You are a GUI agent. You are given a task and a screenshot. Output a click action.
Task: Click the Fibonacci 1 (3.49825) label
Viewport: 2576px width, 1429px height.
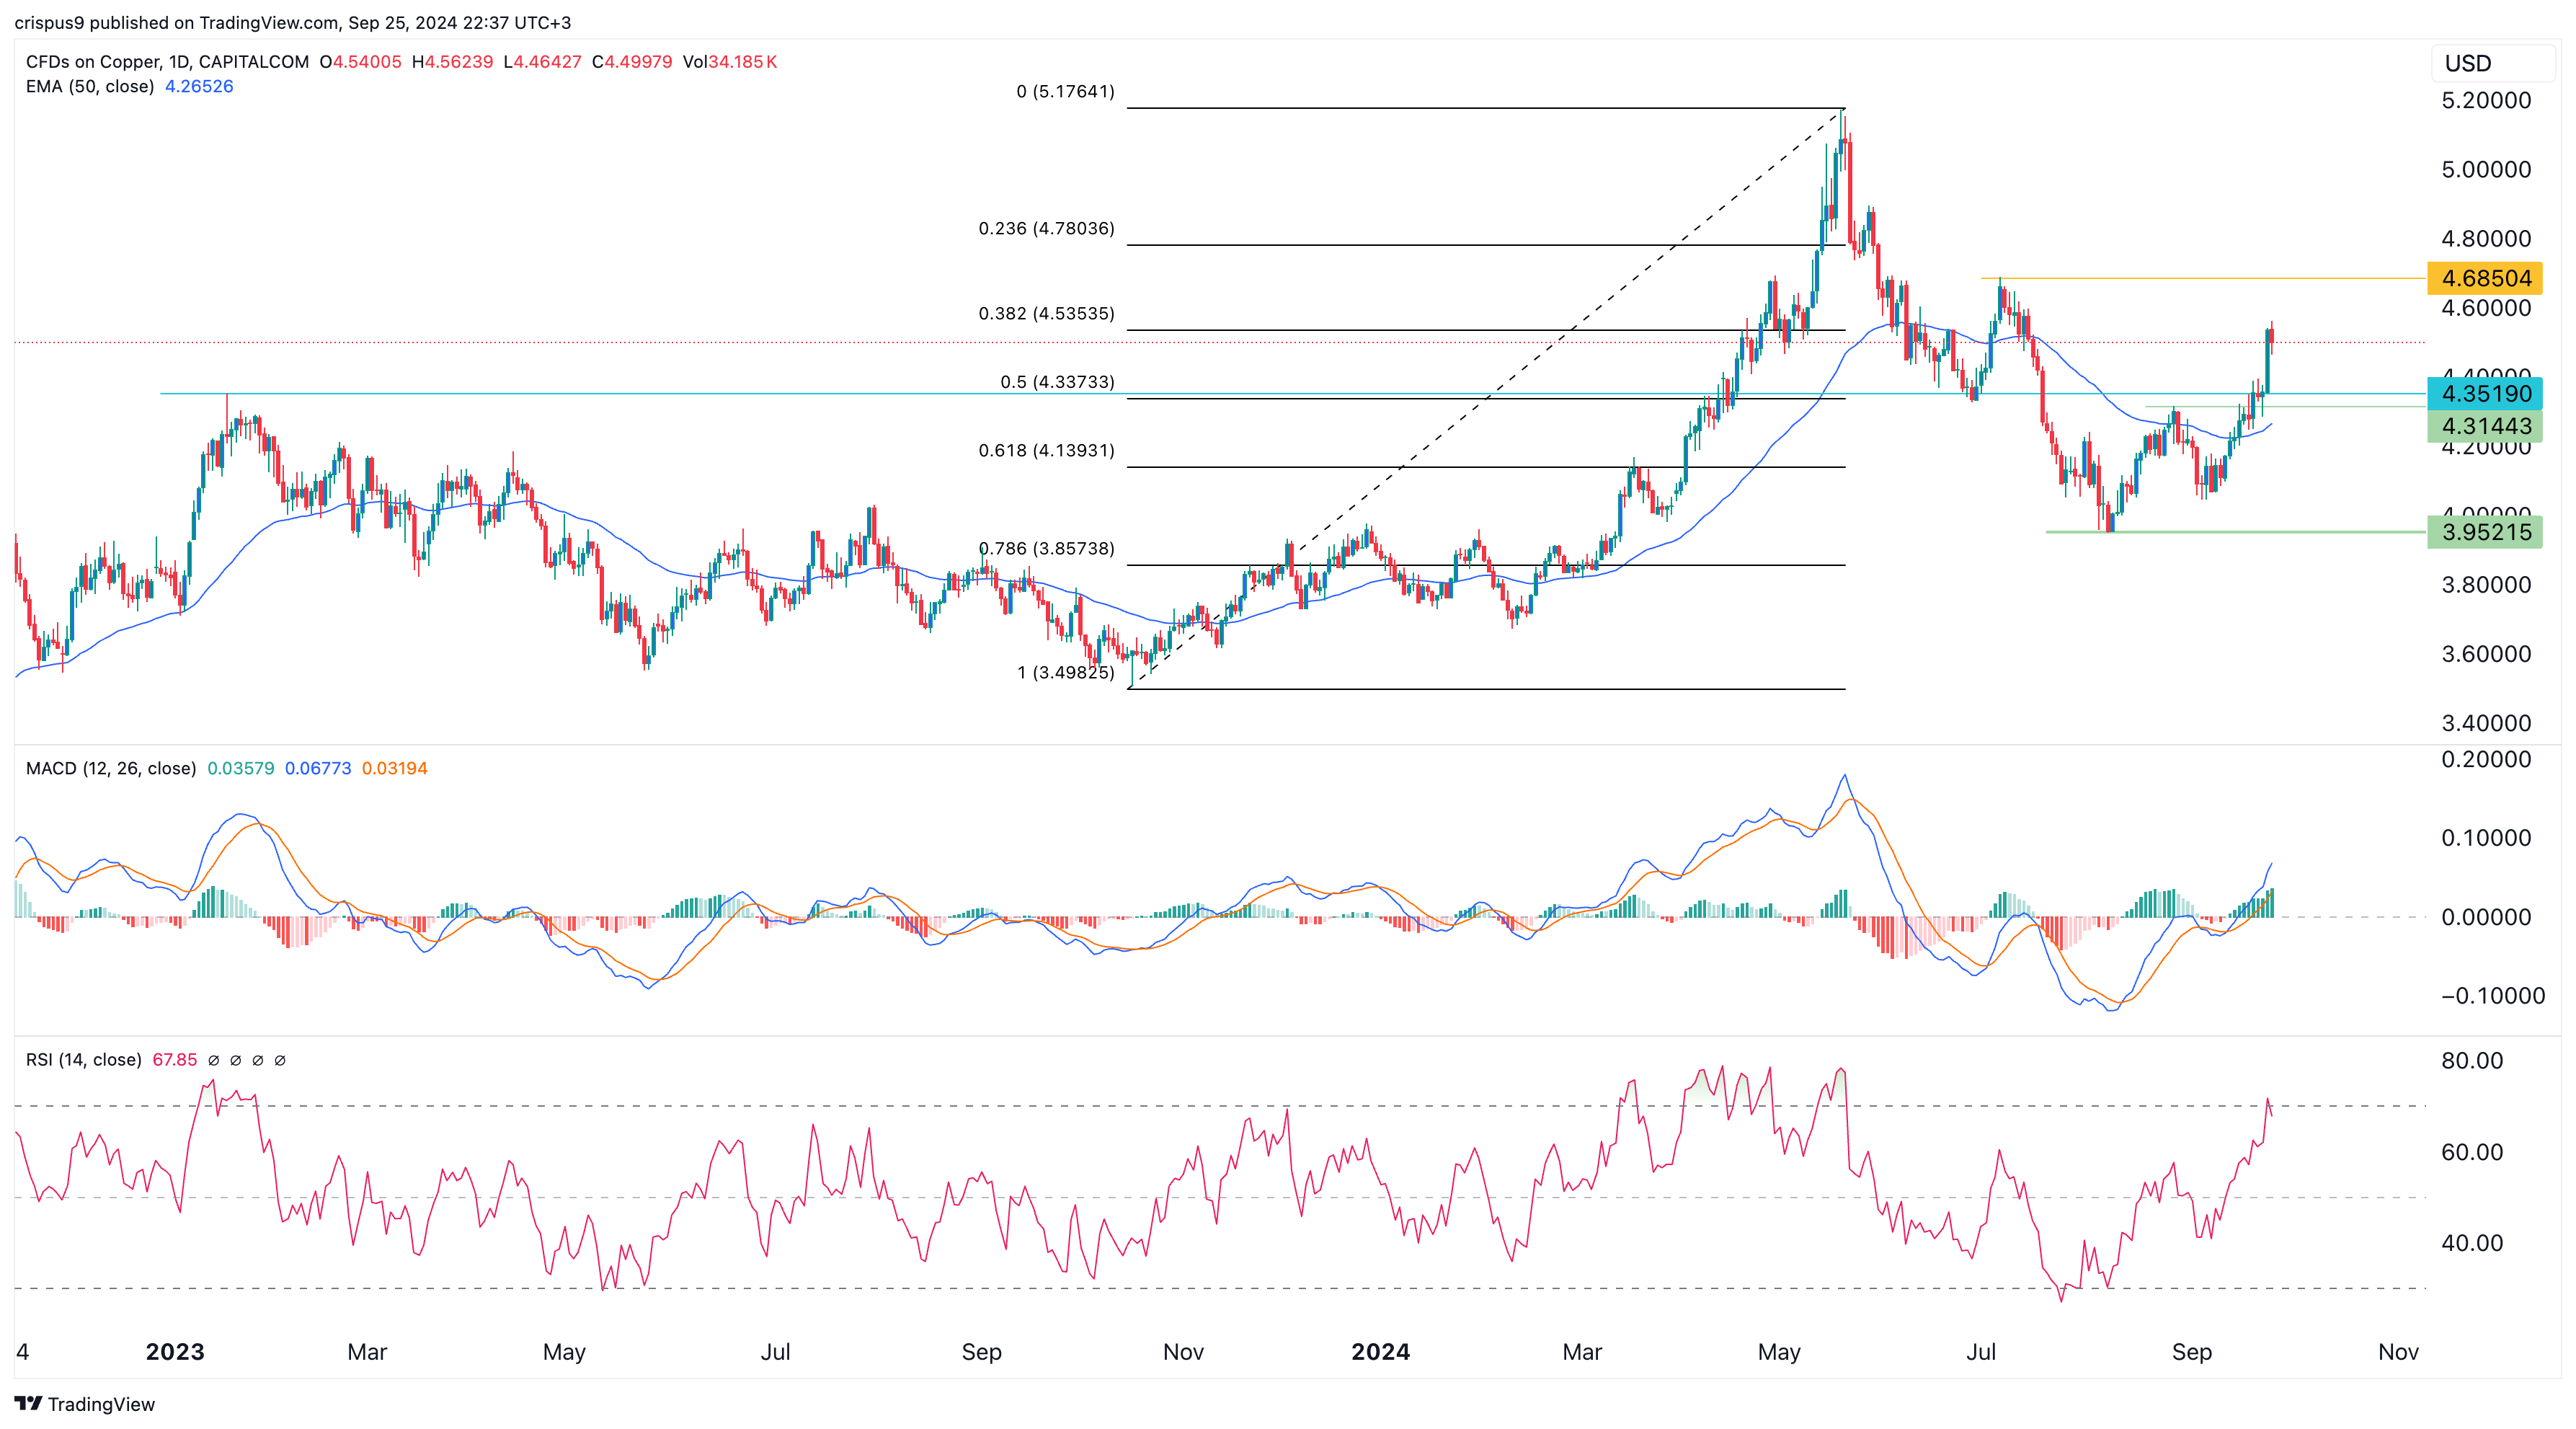(x=1065, y=673)
